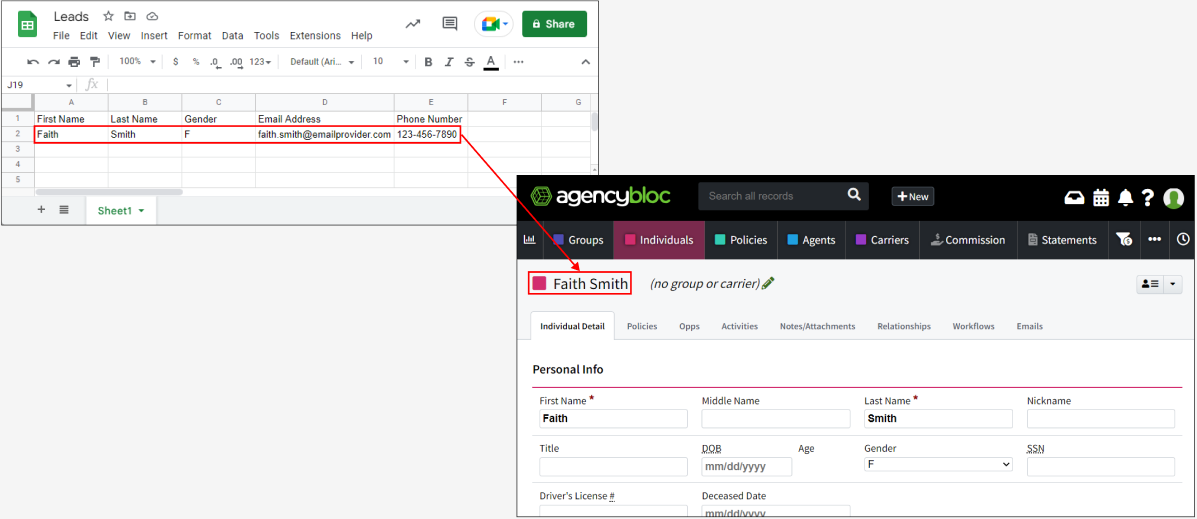The height and width of the screenshot is (519, 1197).
Task: Open the calendar icon in AgencyBloc header
Action: (1101, 198)
